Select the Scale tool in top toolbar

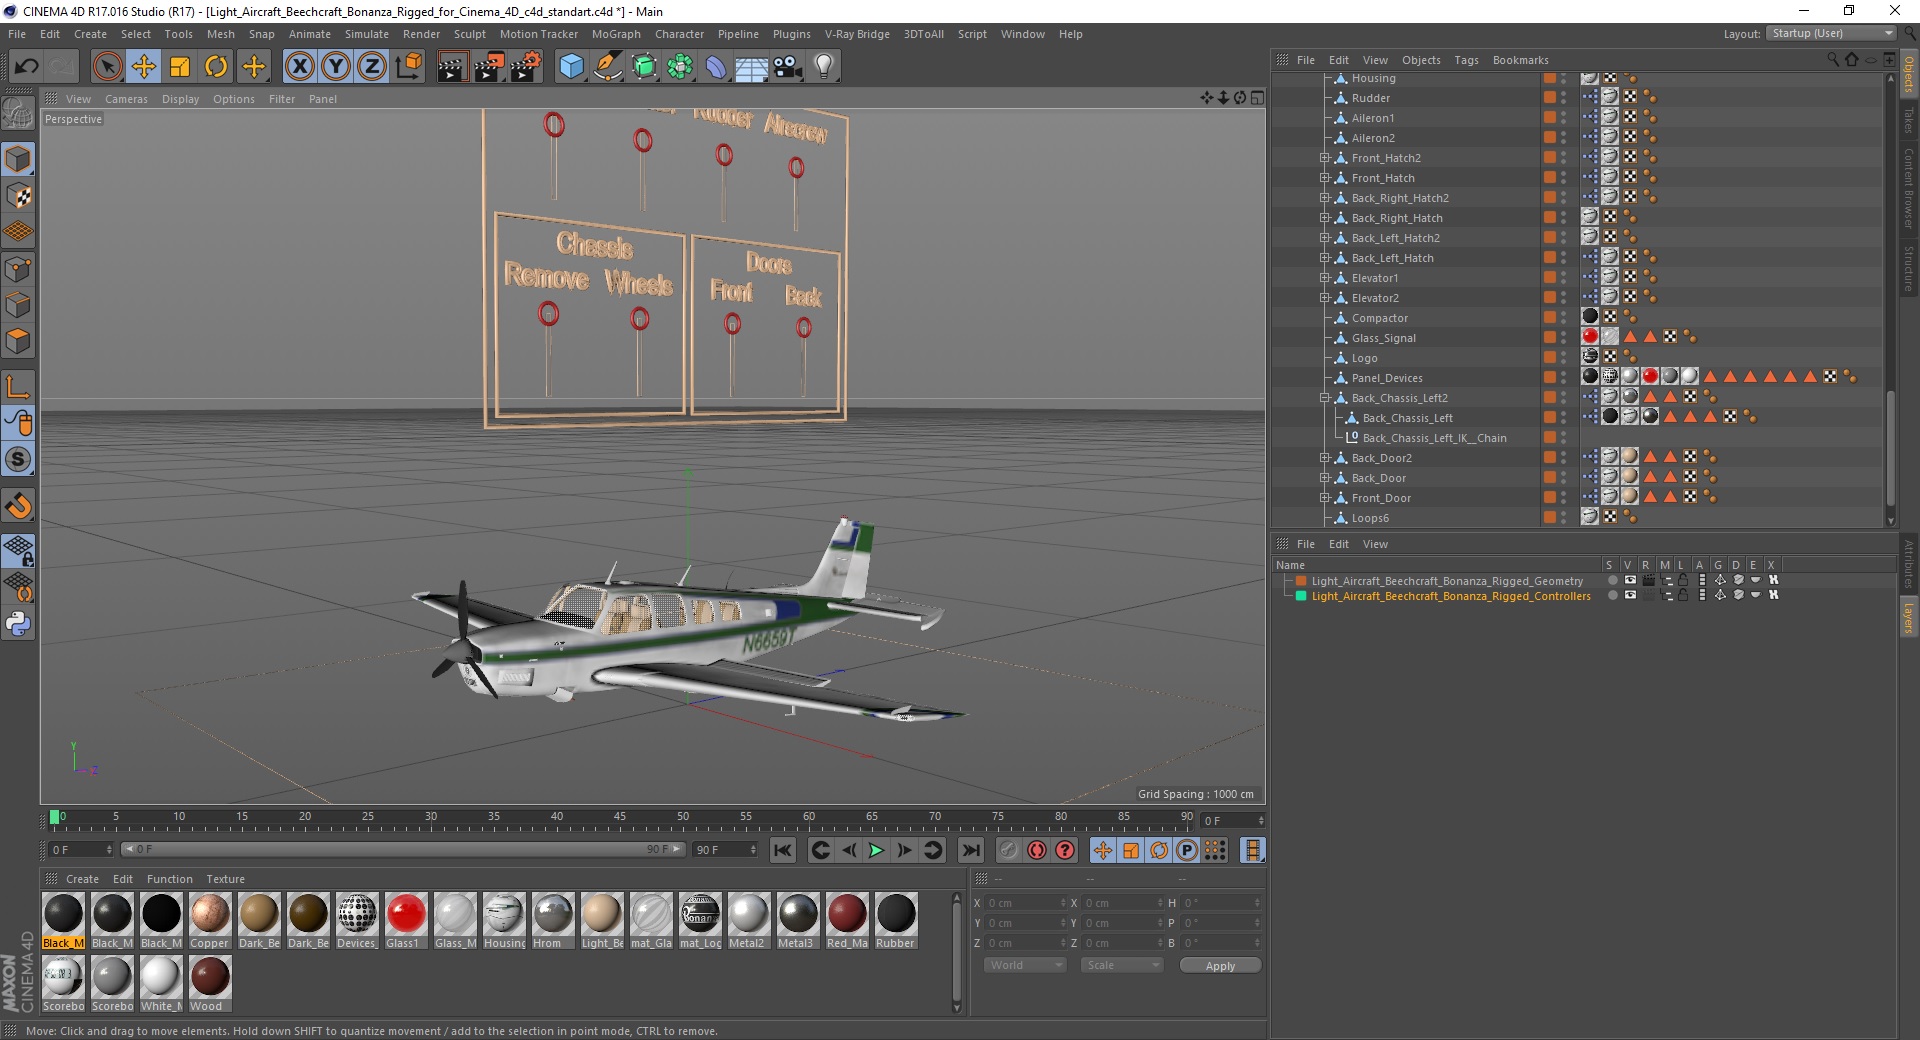coord(180,67)
